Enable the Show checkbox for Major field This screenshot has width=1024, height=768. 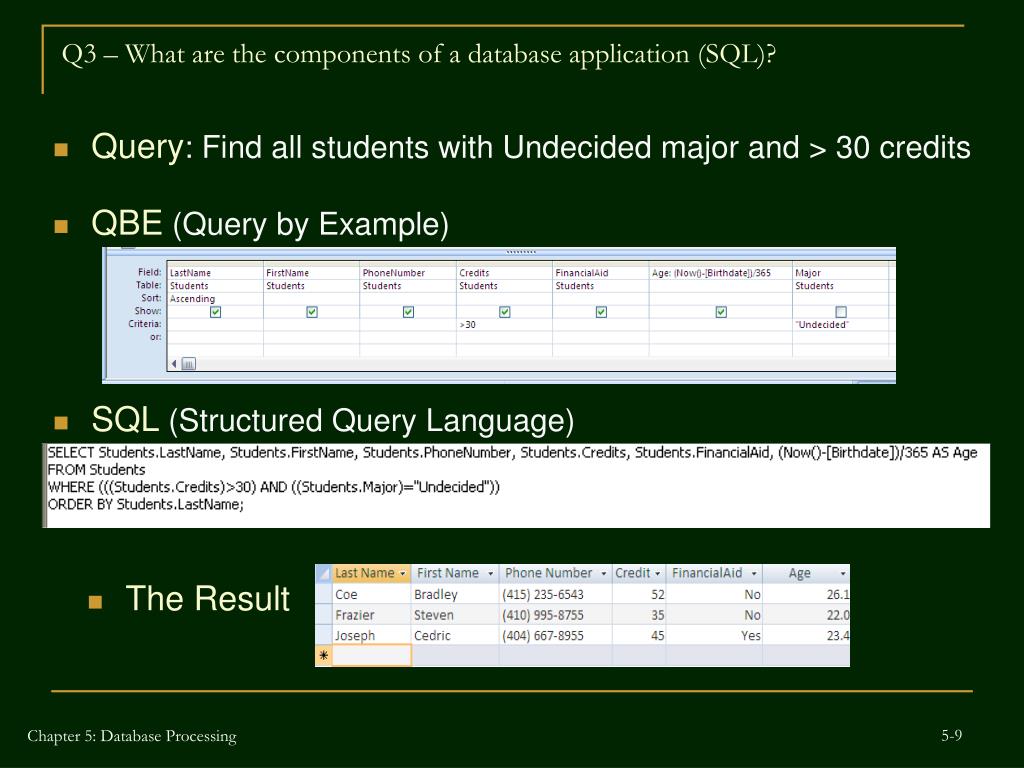(840, 312)
